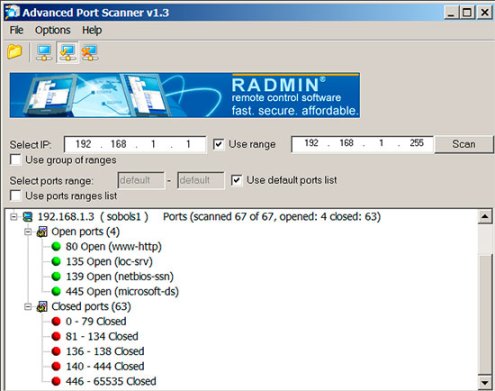Click the Closed ports group icon

pyautogui.click(x=42, y=307)
